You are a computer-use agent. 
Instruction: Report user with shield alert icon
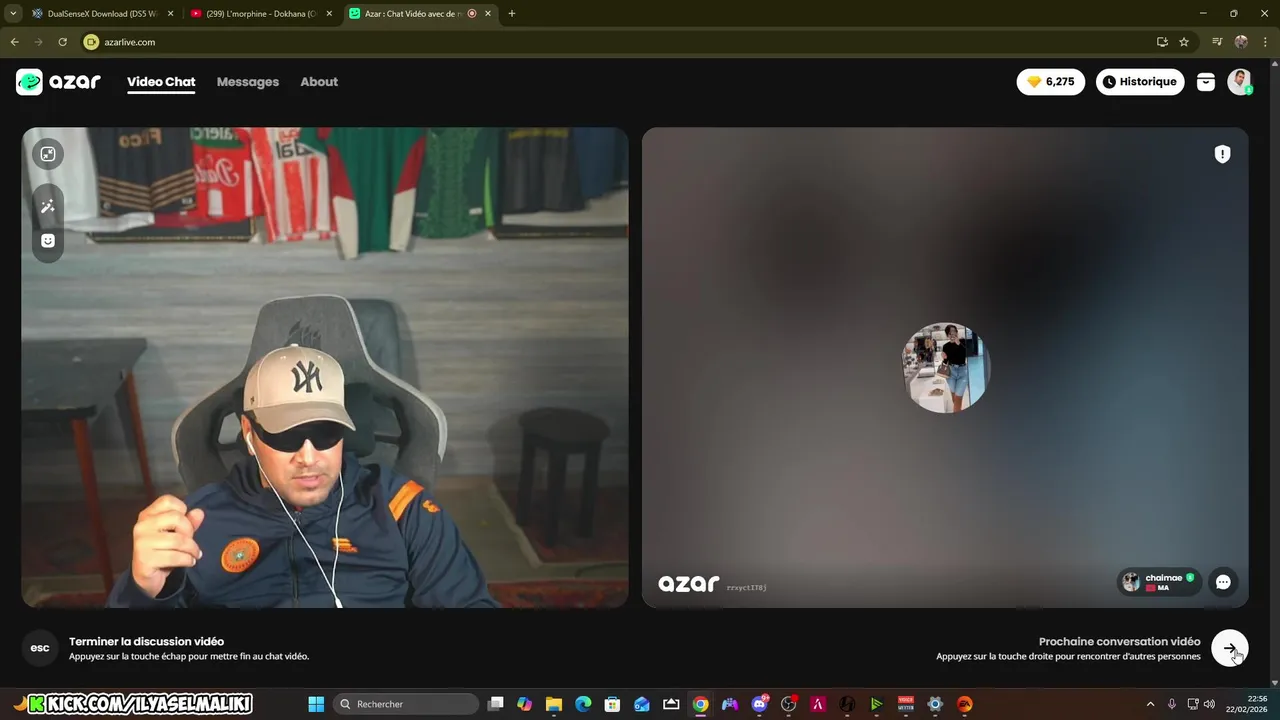tap(1222, 154)
